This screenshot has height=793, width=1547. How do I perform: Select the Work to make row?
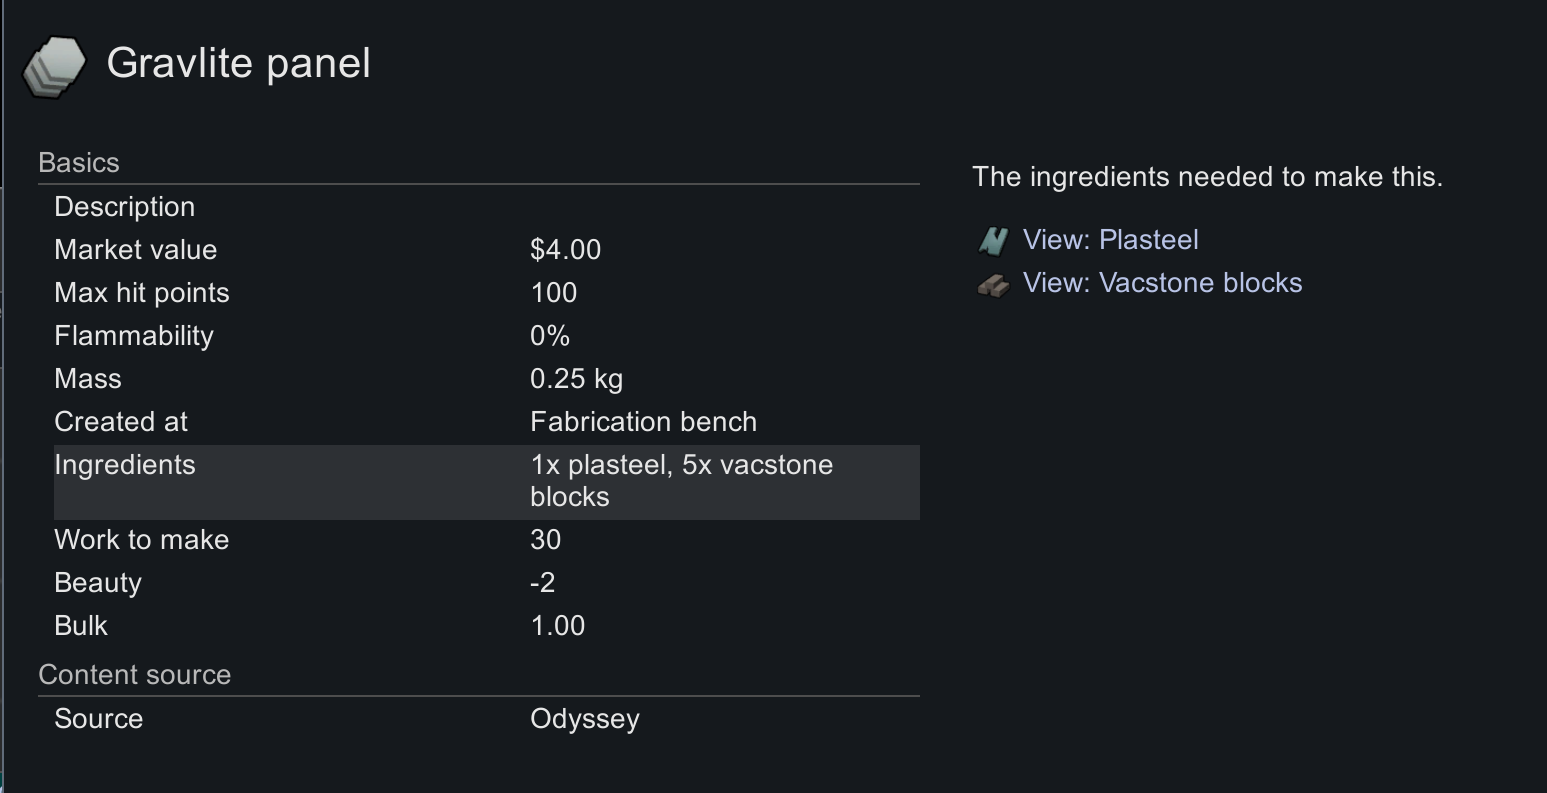click(x=486, y=540)
